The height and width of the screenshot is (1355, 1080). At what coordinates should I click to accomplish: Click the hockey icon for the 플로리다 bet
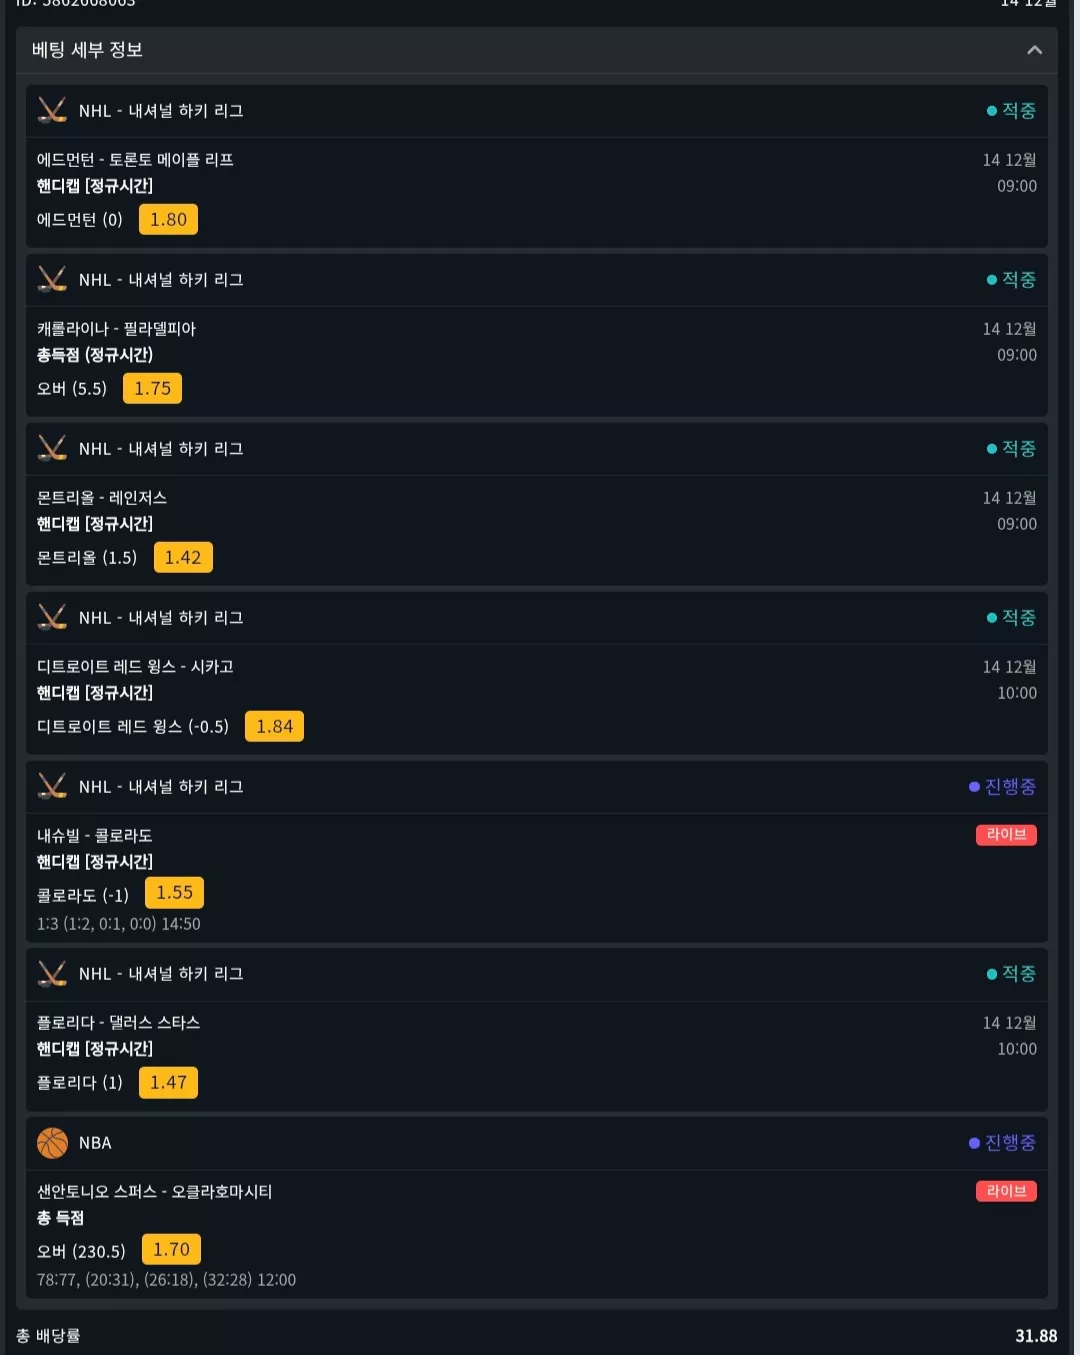click(52, 973)
